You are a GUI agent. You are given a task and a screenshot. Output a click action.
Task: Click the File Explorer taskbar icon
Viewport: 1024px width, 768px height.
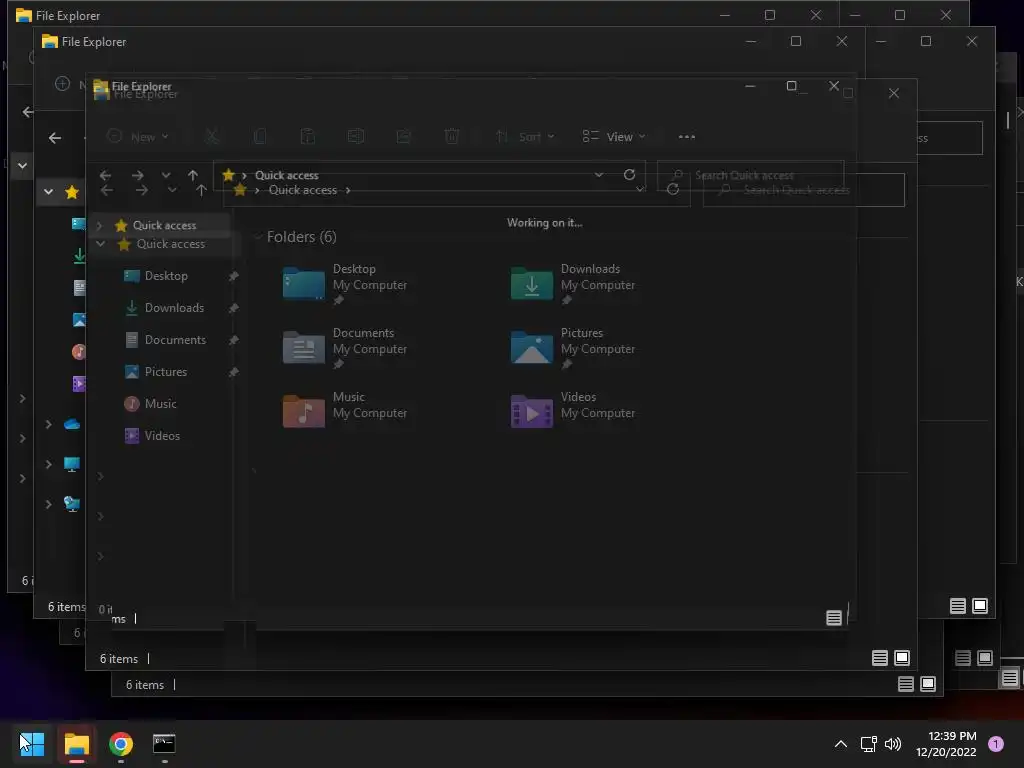pos(76,744)
